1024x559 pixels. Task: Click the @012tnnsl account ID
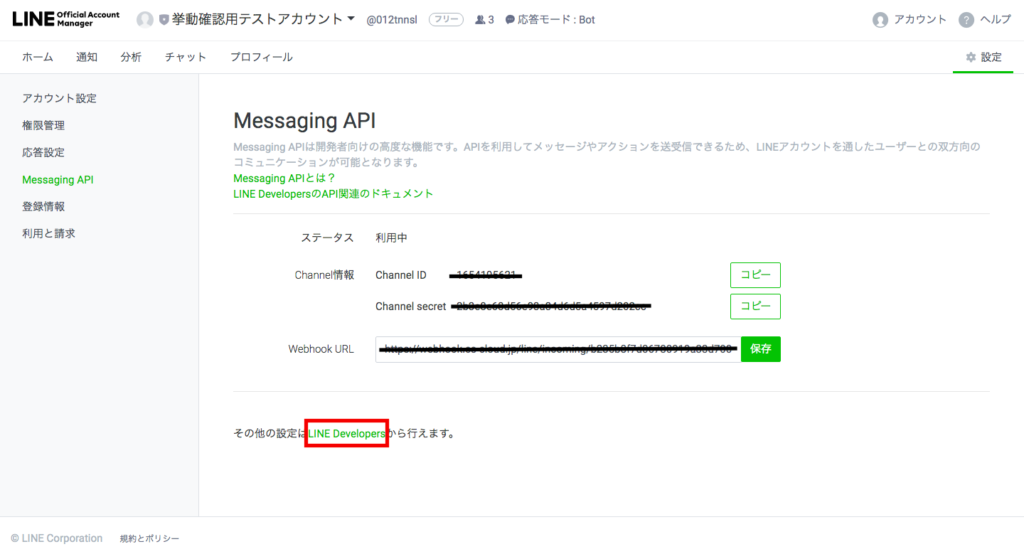(391, 20)
